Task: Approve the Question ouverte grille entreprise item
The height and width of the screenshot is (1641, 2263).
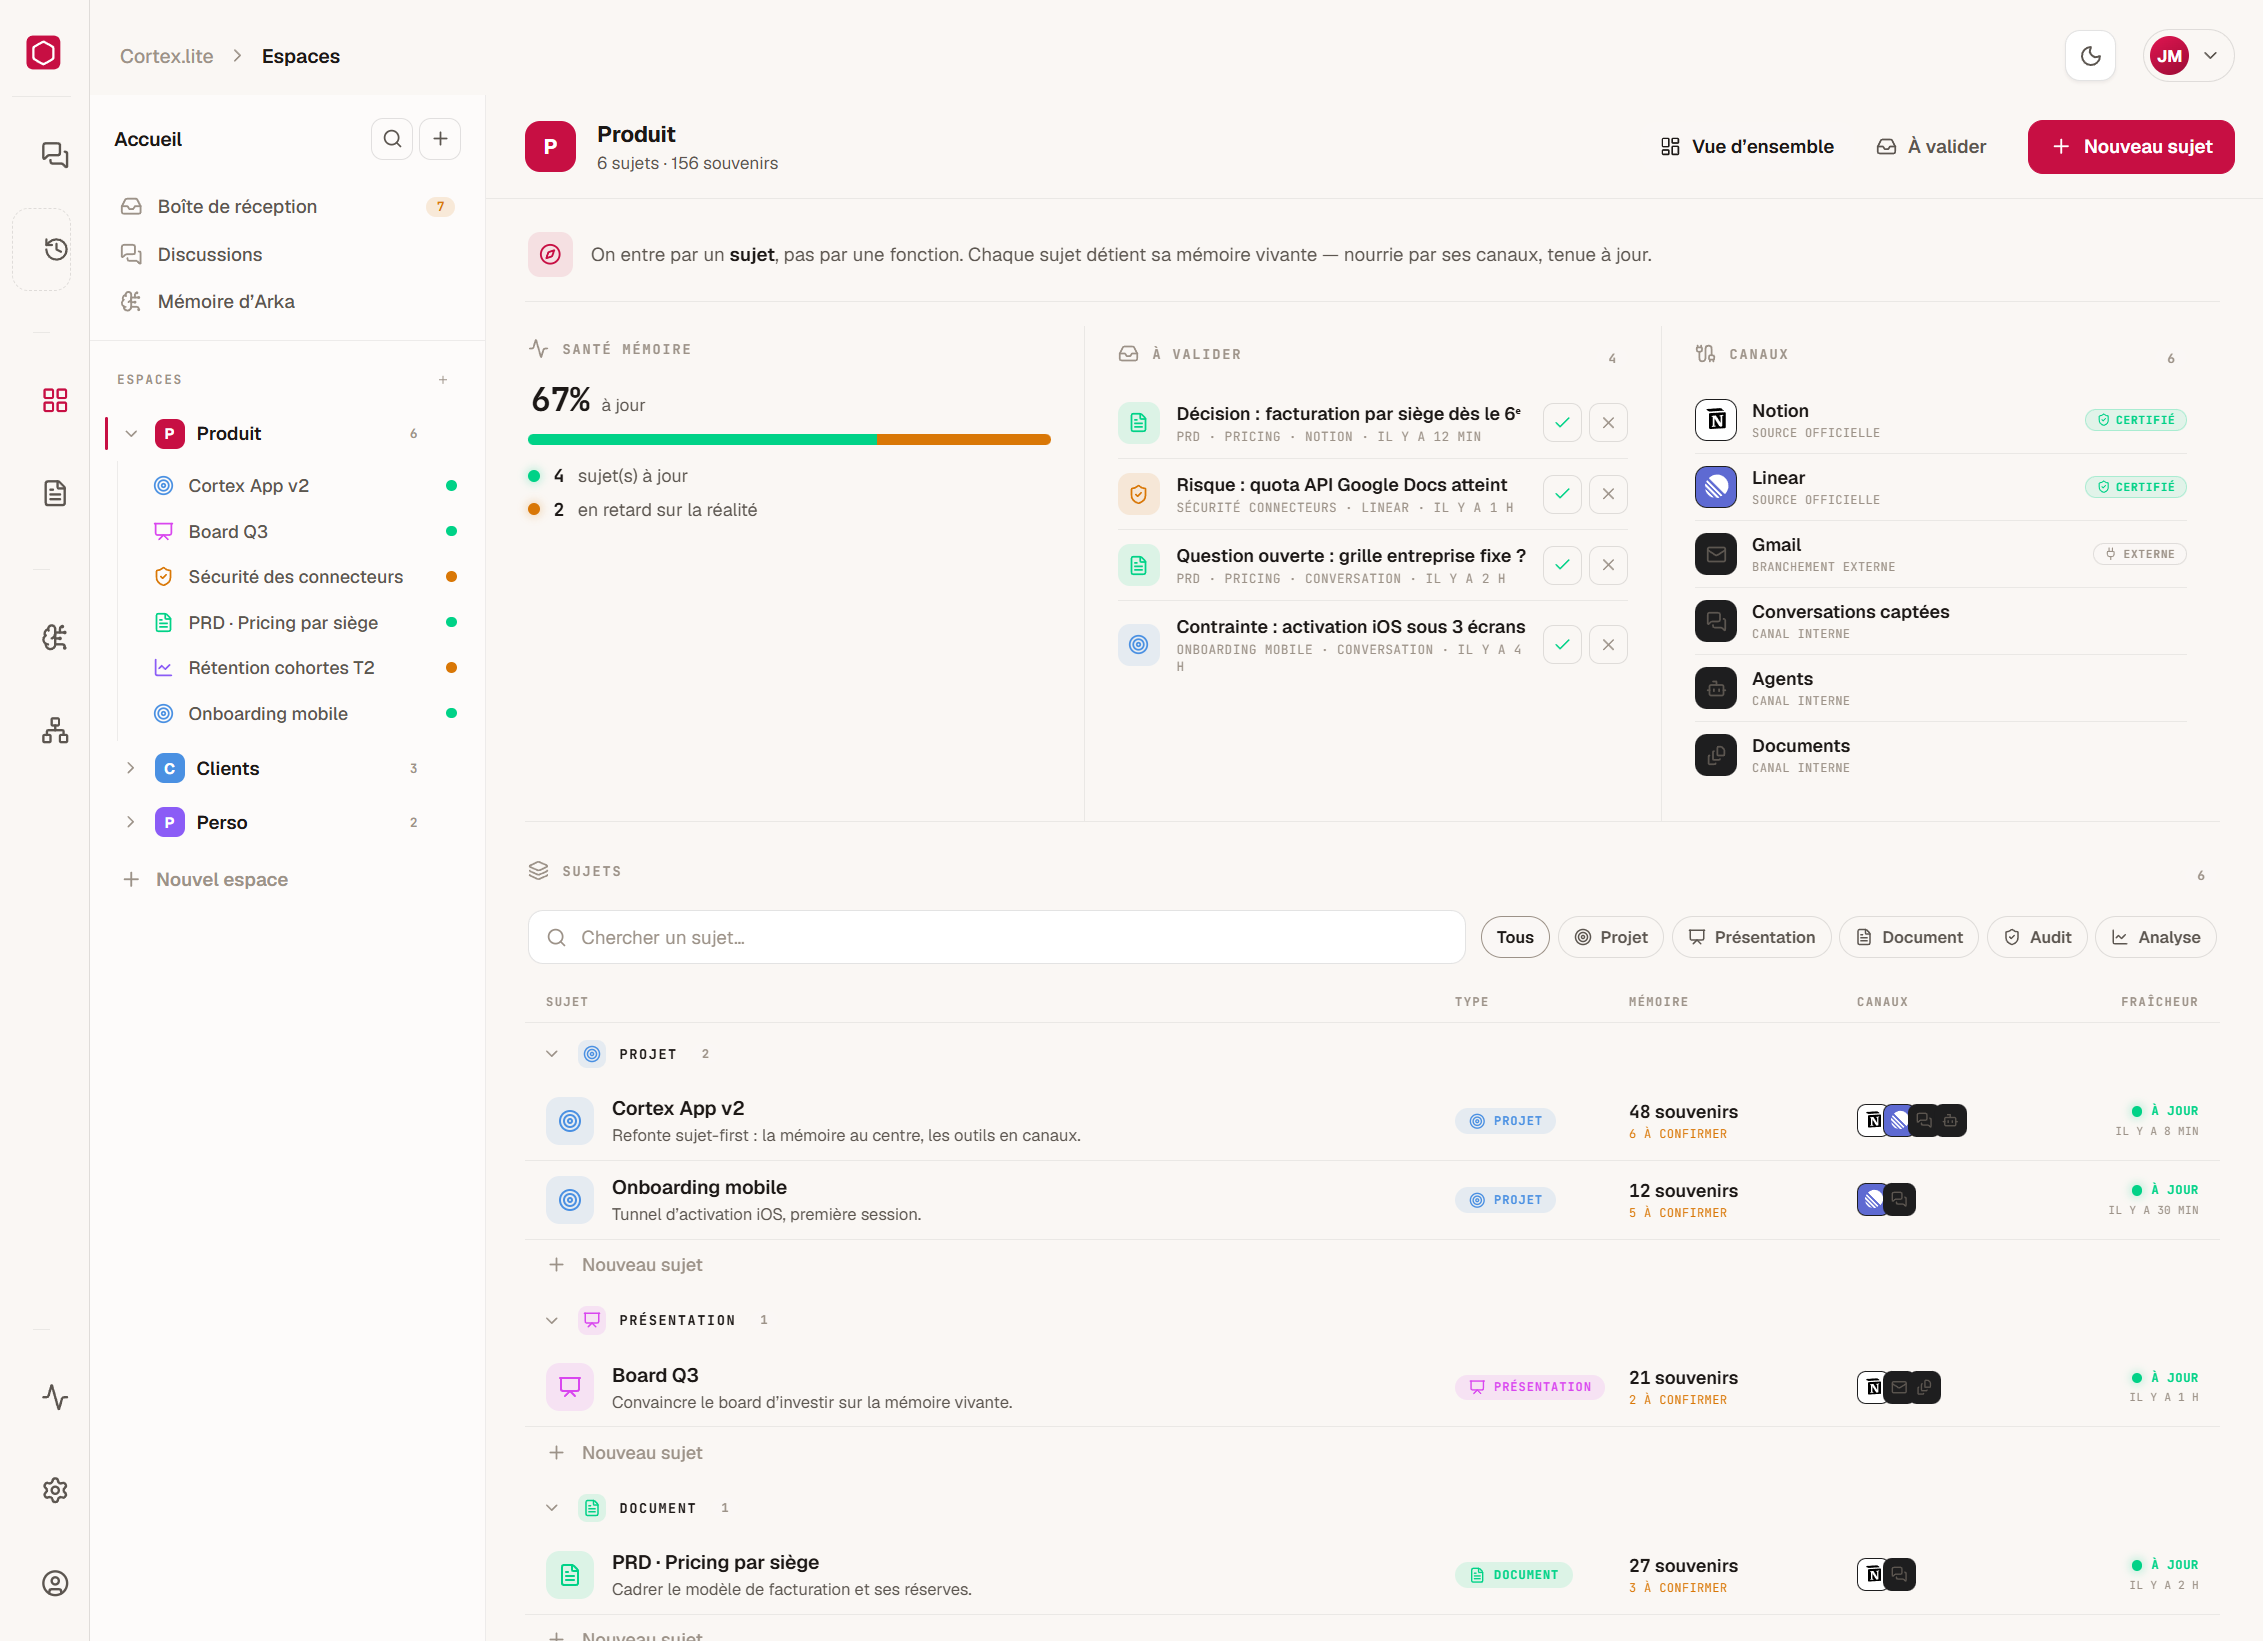Action: pyautogui.click(x=1562, y=564)
